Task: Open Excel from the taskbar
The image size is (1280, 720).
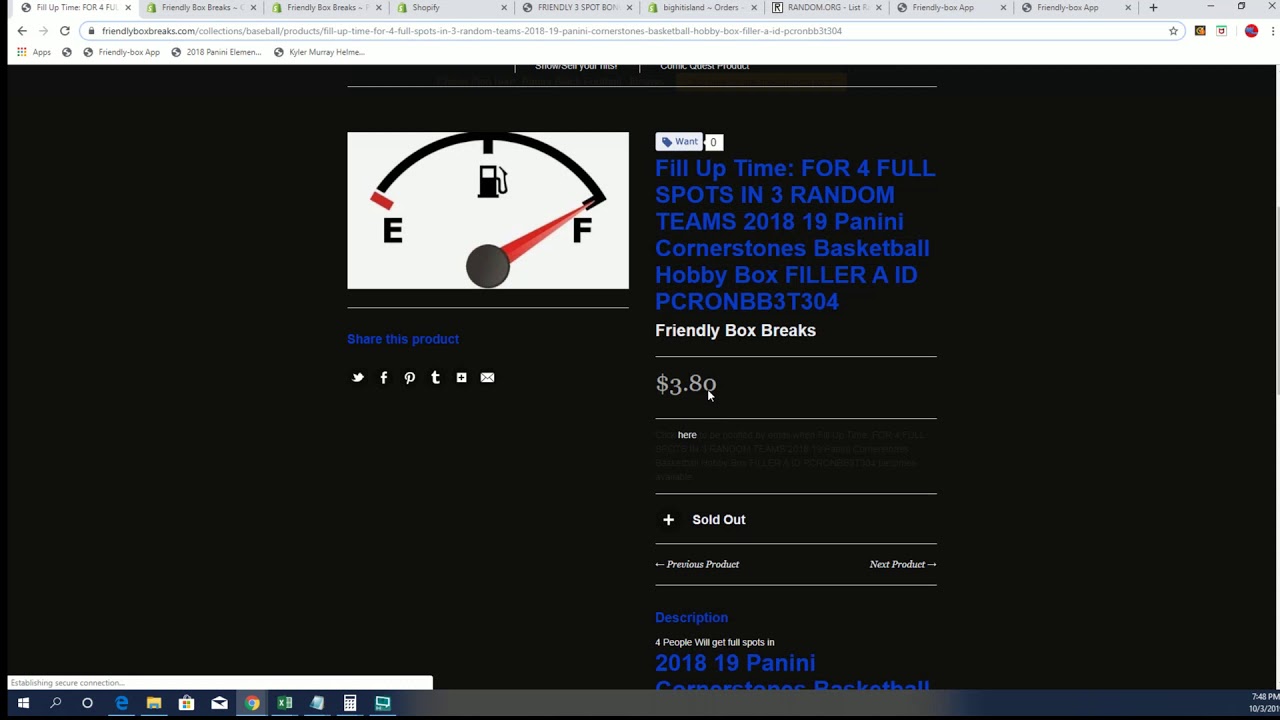Action: 285,704
